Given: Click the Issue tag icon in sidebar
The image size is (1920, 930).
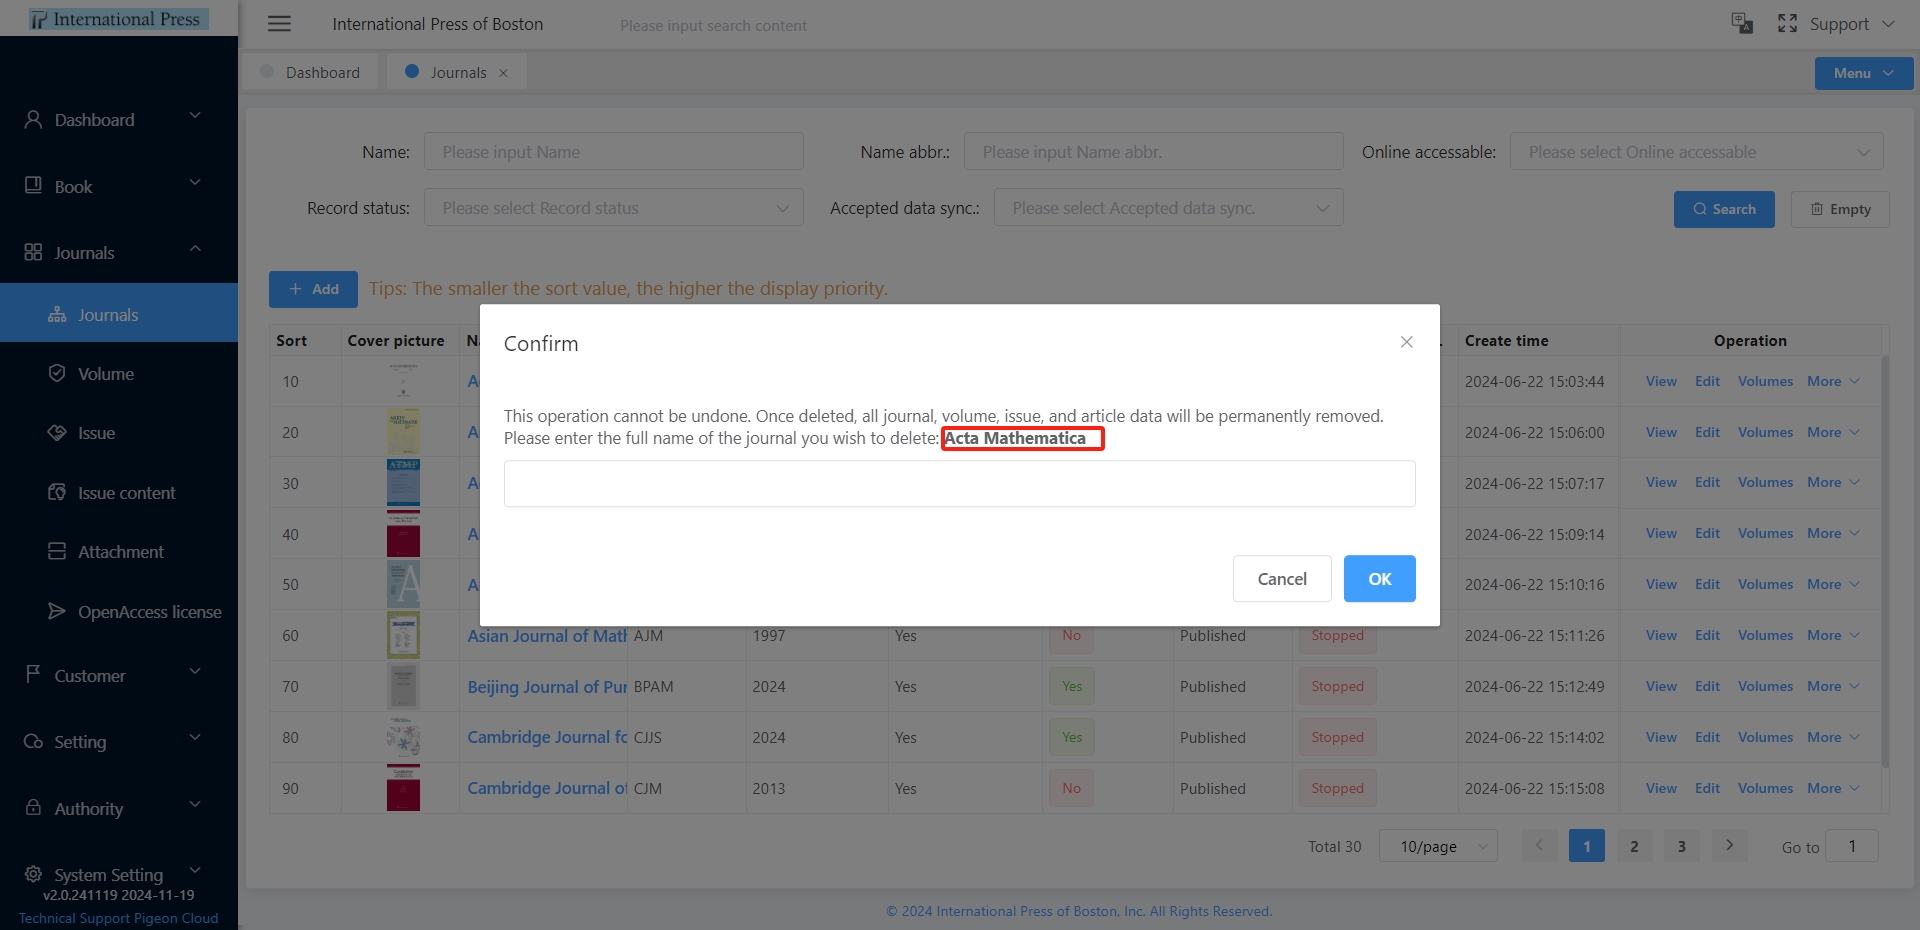Looking at the screenshot, I should click(x=57, y=432).
